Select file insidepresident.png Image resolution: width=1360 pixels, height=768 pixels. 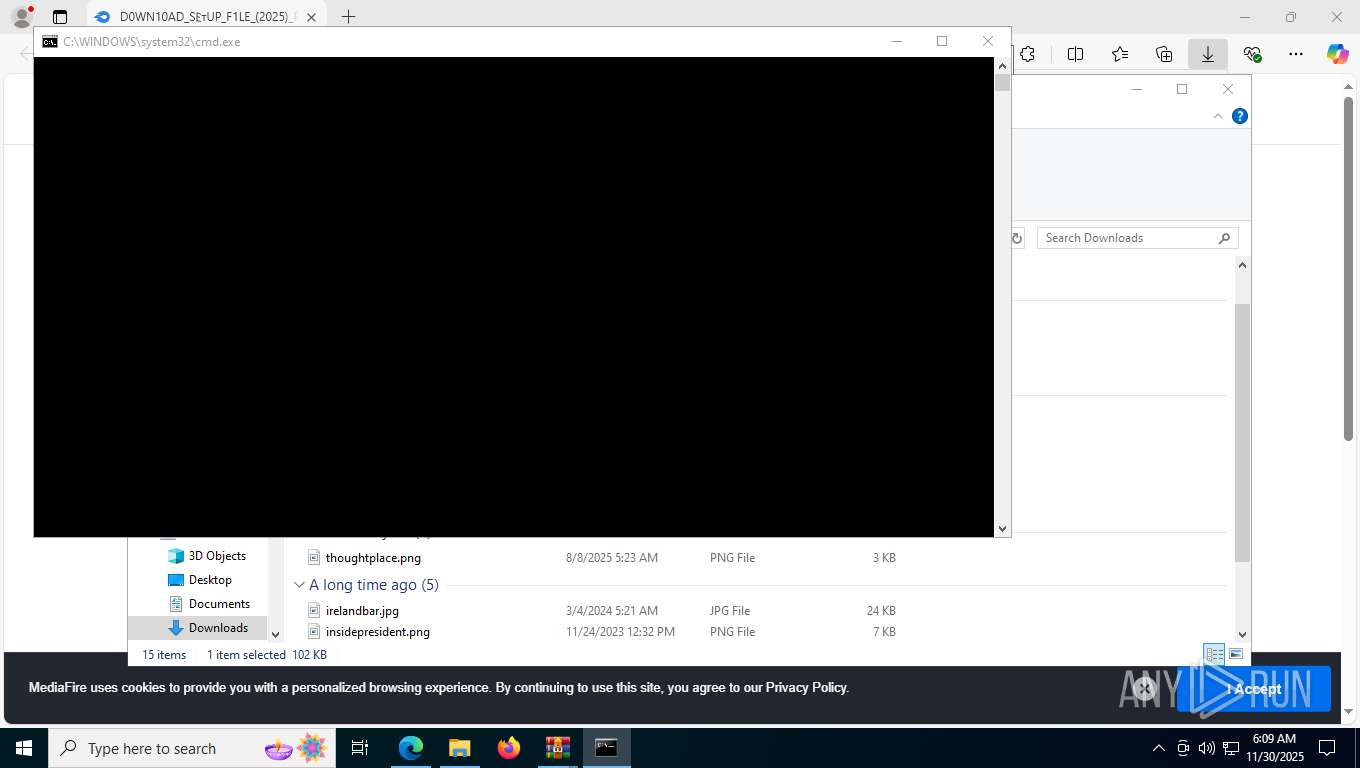click(377, 632)
